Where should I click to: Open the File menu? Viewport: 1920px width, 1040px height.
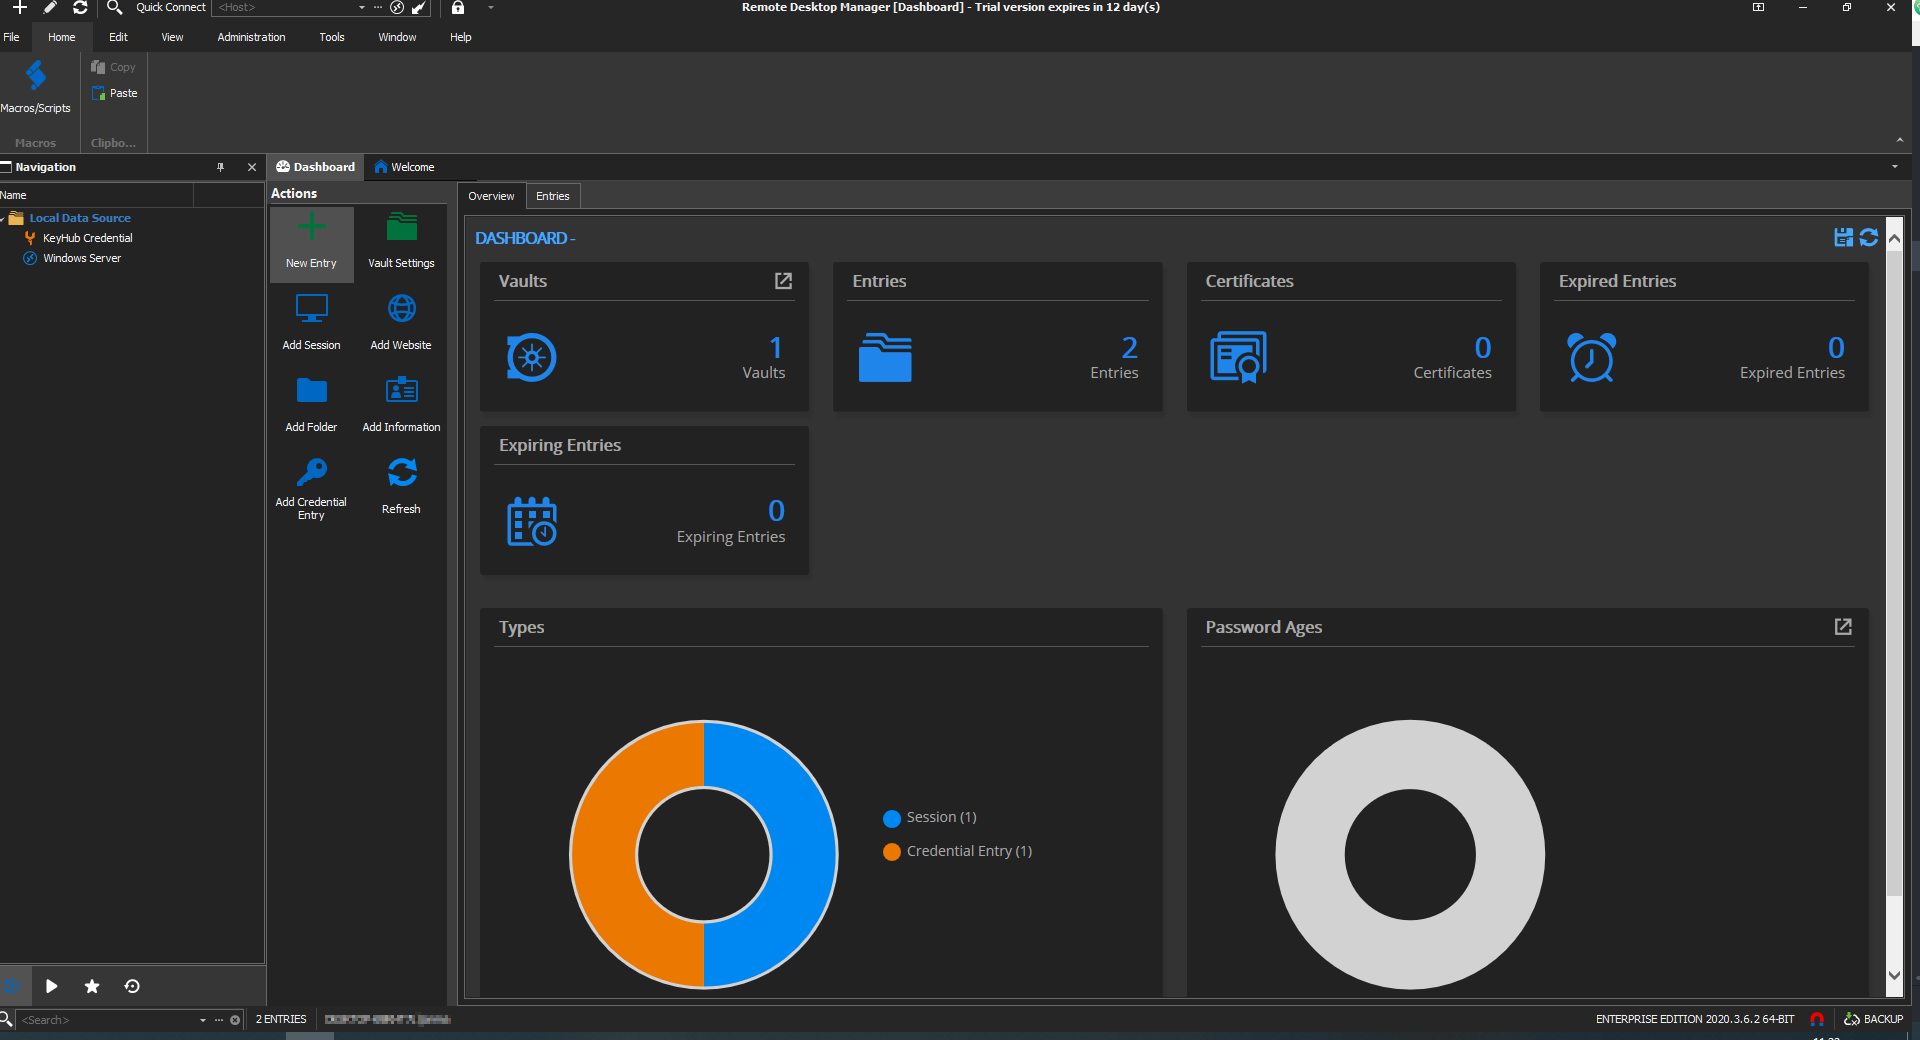(x=11, y=37)
